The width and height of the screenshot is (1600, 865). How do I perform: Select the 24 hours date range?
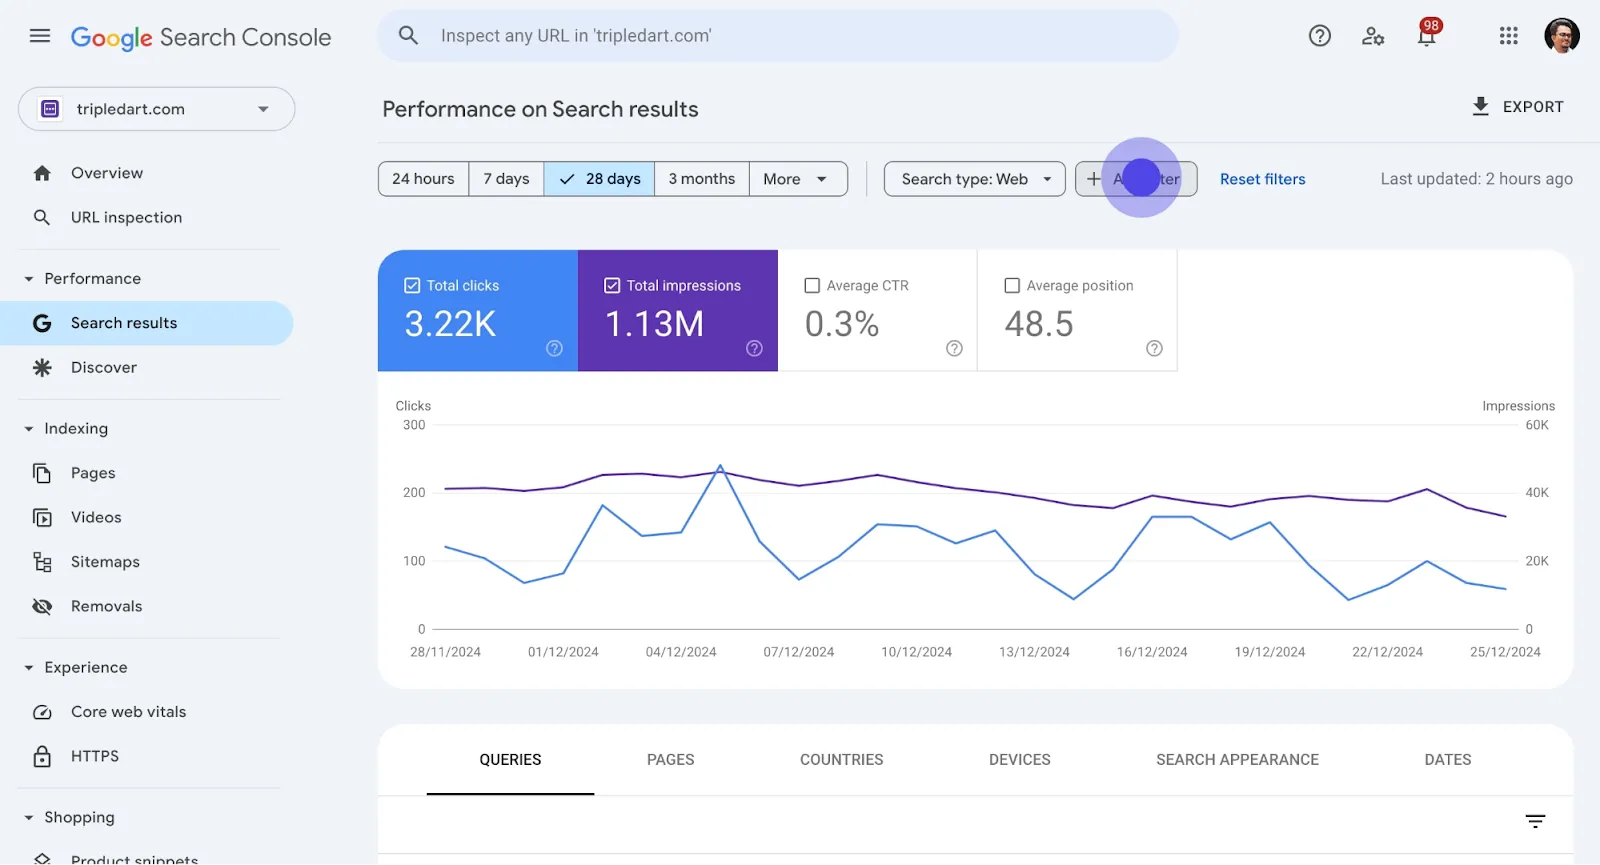click(423, 179)
